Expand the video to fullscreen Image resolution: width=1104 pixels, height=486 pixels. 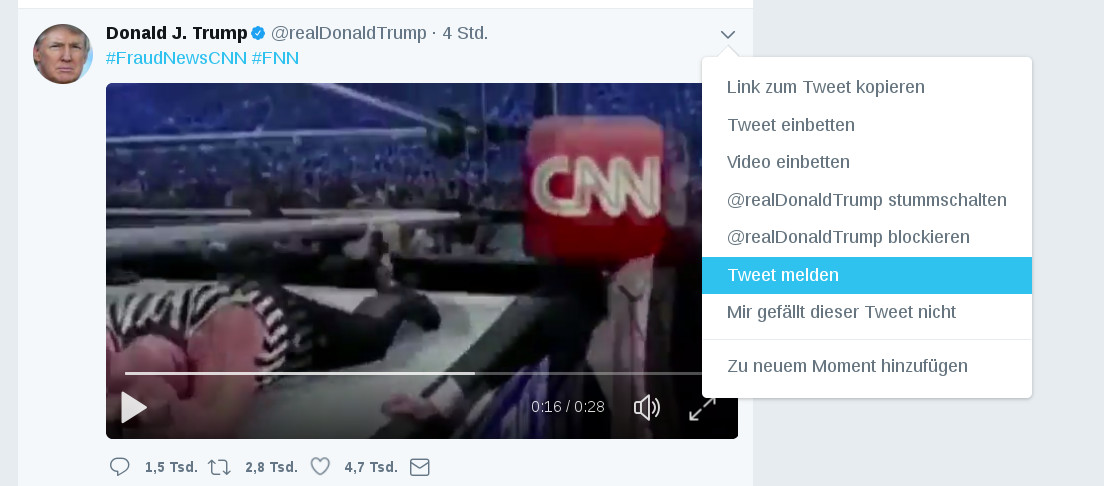click(702, 407)
